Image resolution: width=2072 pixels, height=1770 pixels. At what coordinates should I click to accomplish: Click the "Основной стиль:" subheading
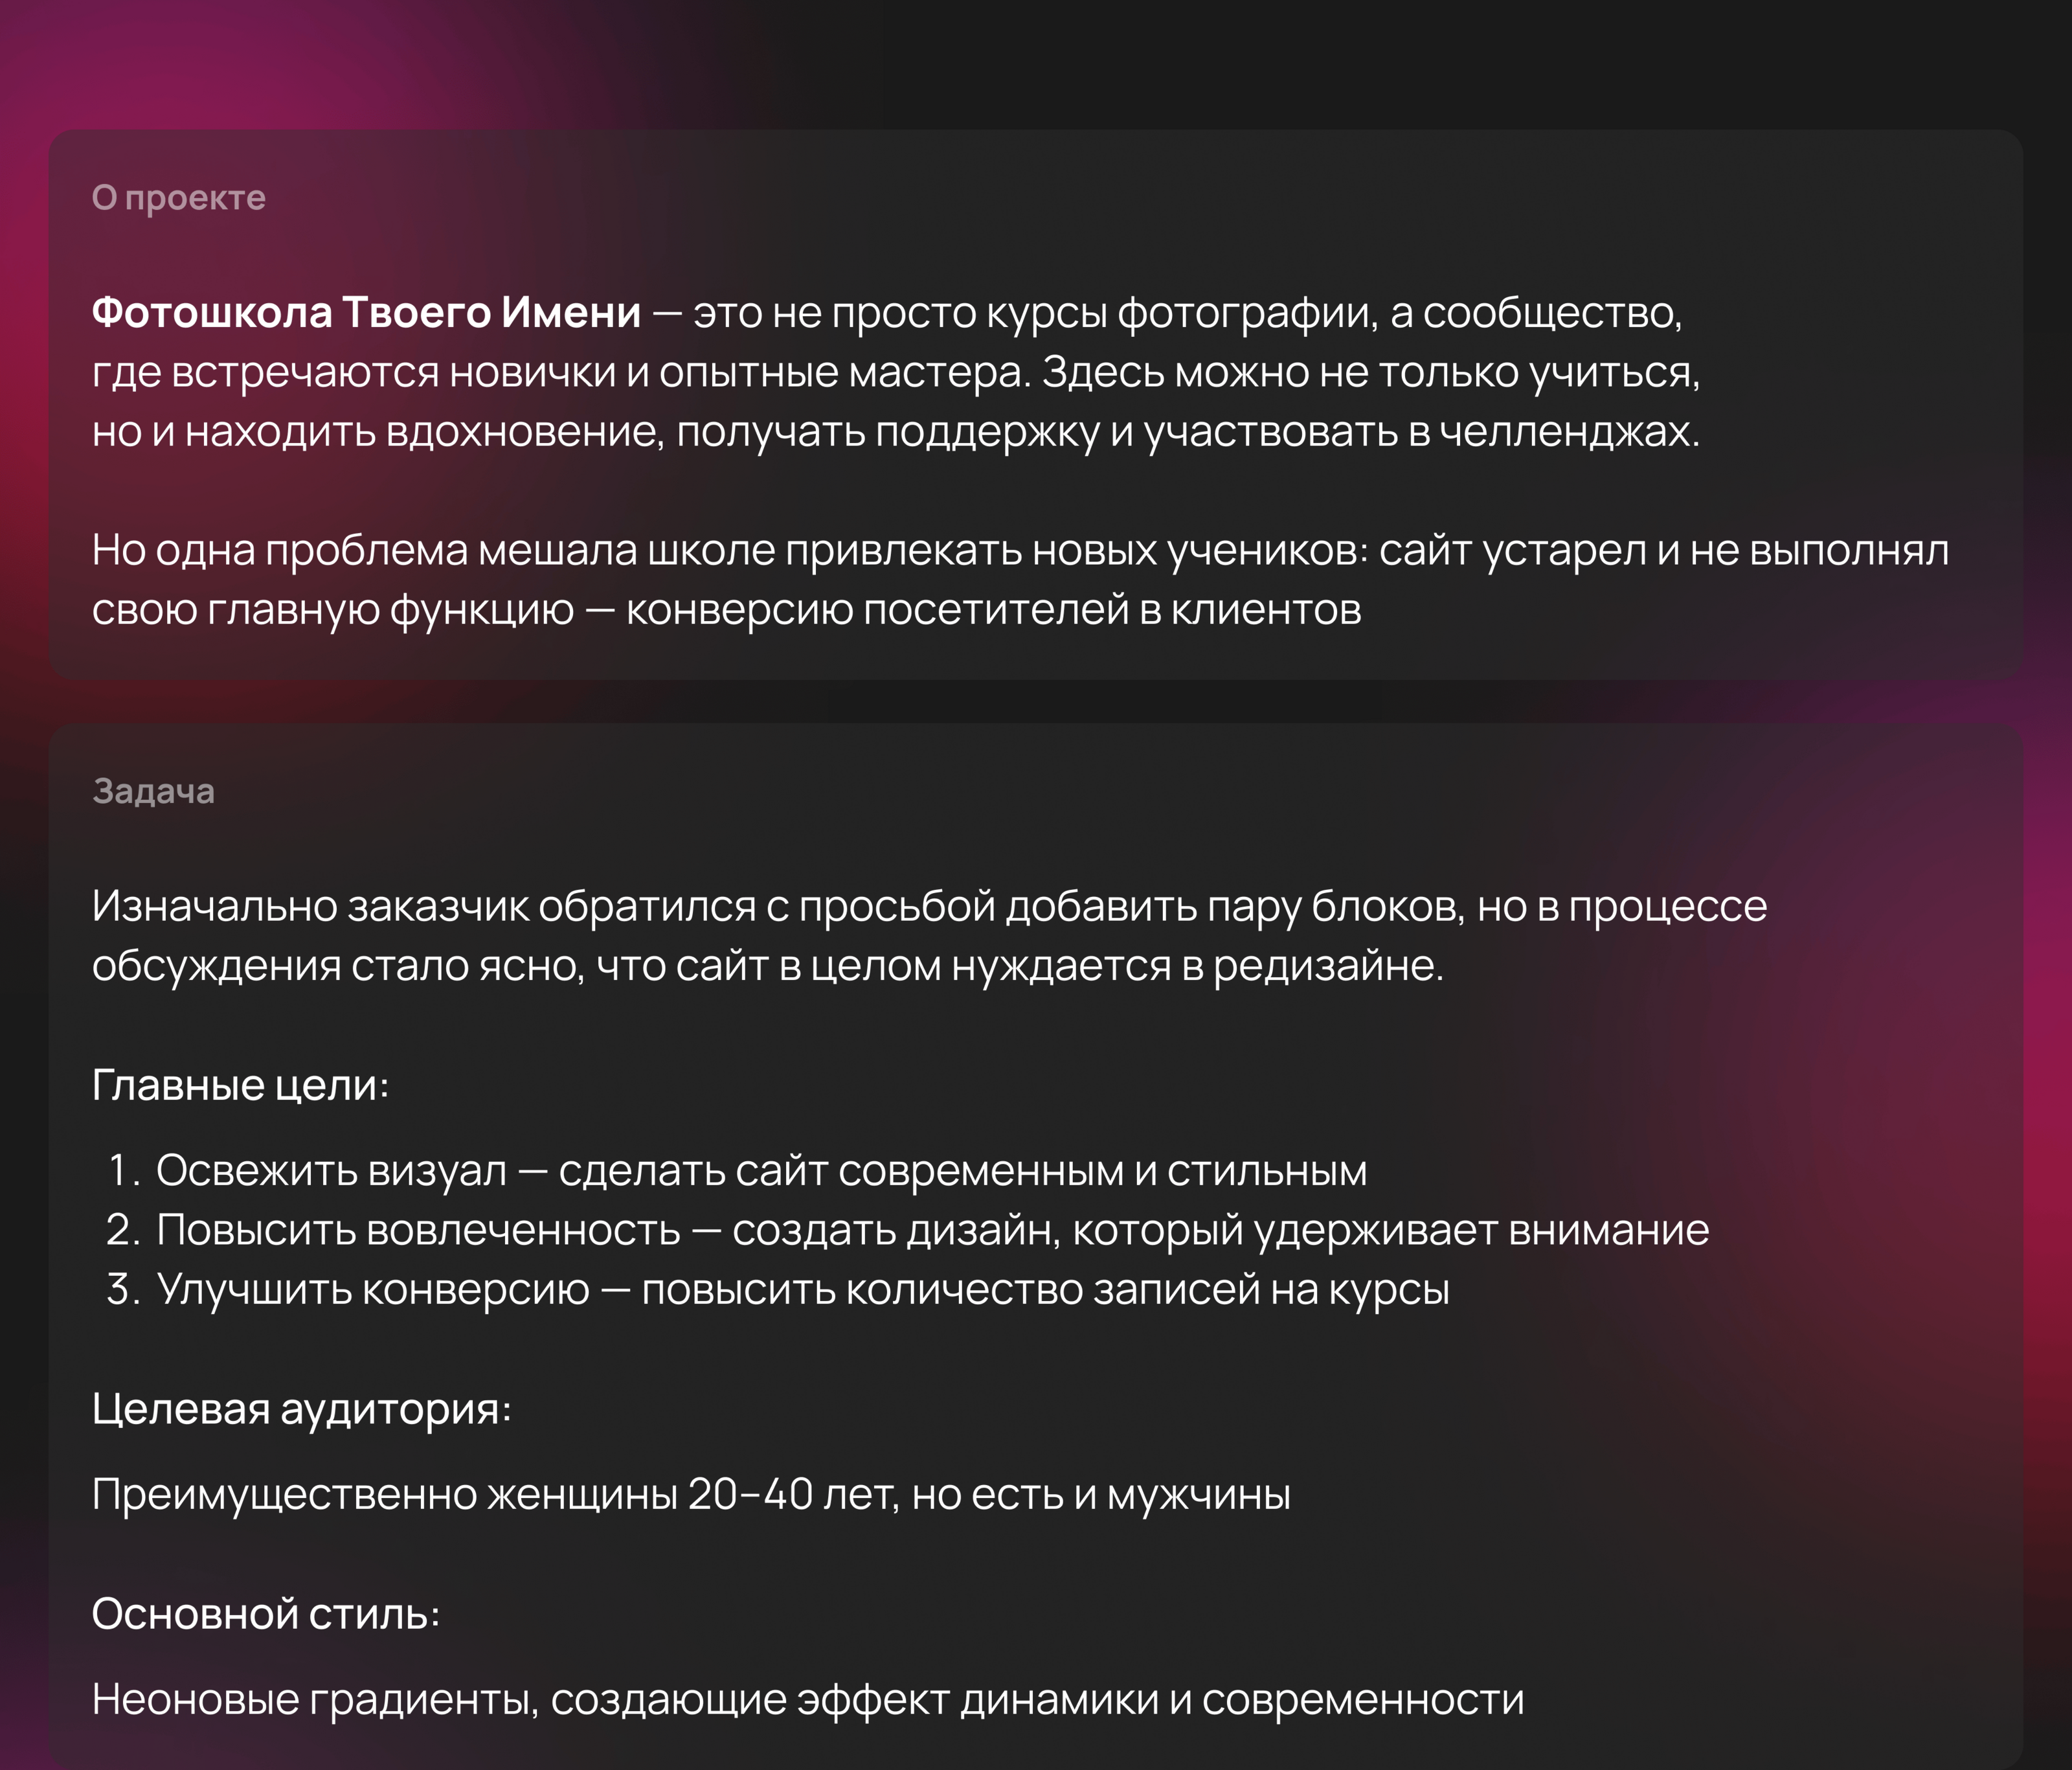click(x=265, y=1614)
